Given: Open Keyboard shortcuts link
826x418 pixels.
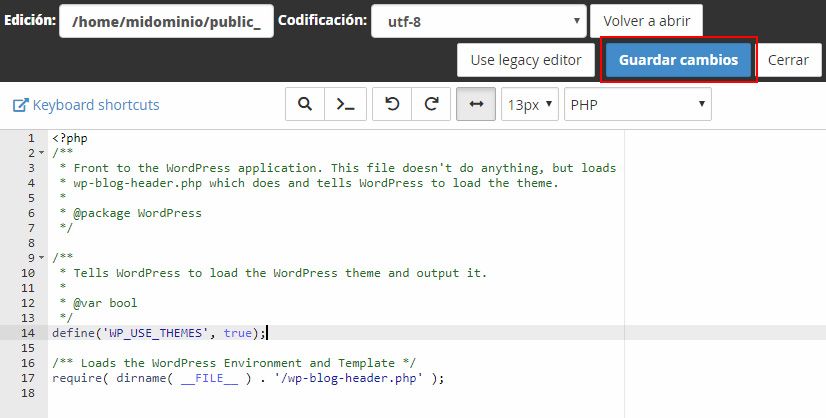Looking at the screenshot, I should [x=95, y=105].
